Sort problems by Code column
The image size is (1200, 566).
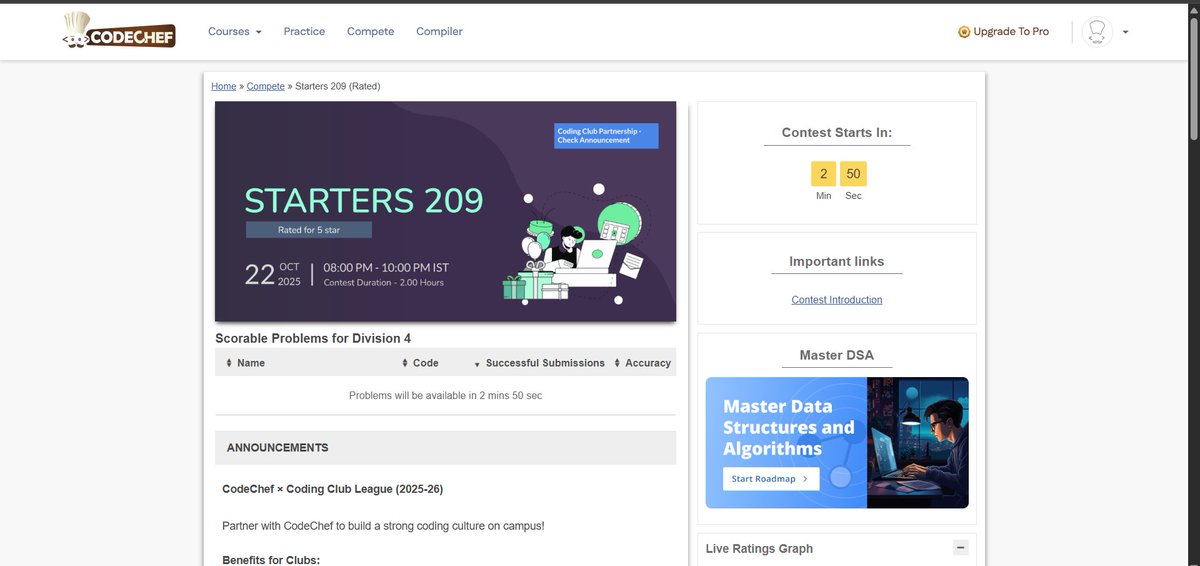420,363
